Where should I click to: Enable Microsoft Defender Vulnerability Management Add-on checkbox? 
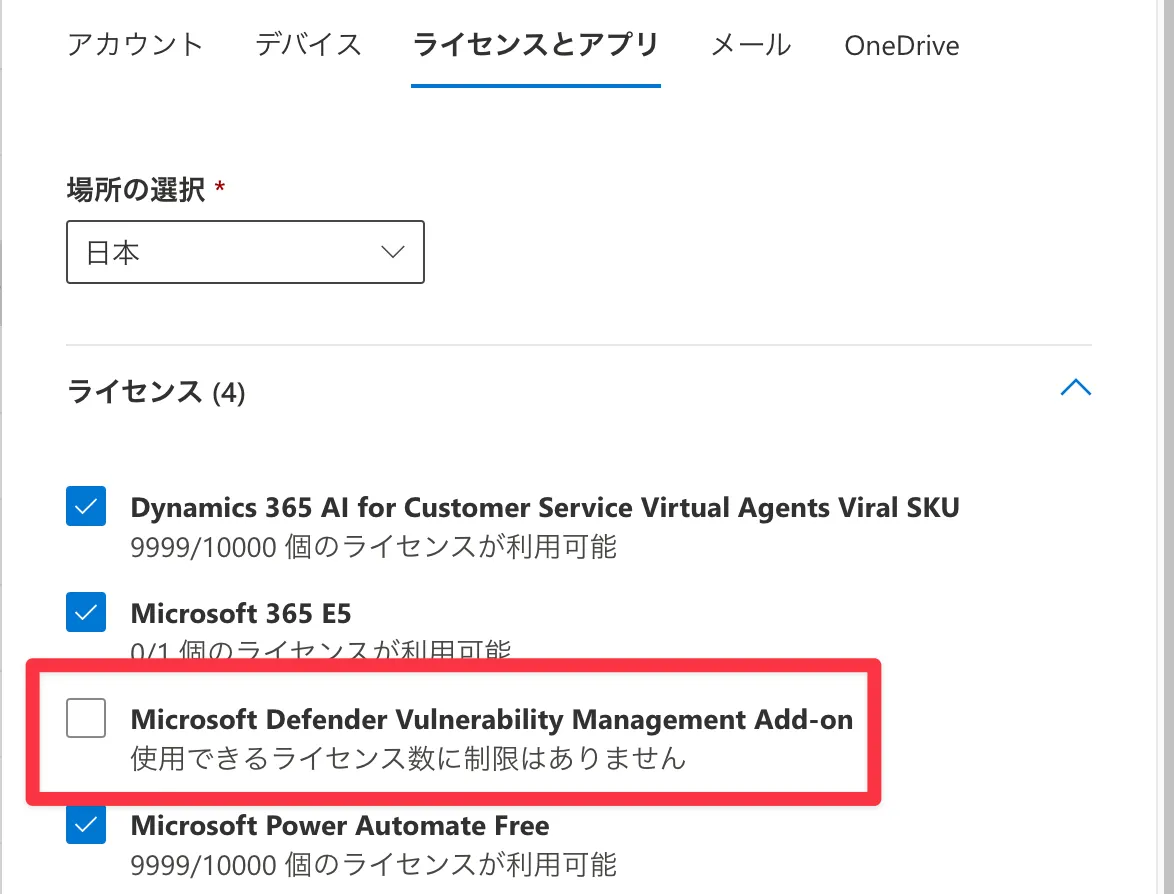[x=86, y=718]
